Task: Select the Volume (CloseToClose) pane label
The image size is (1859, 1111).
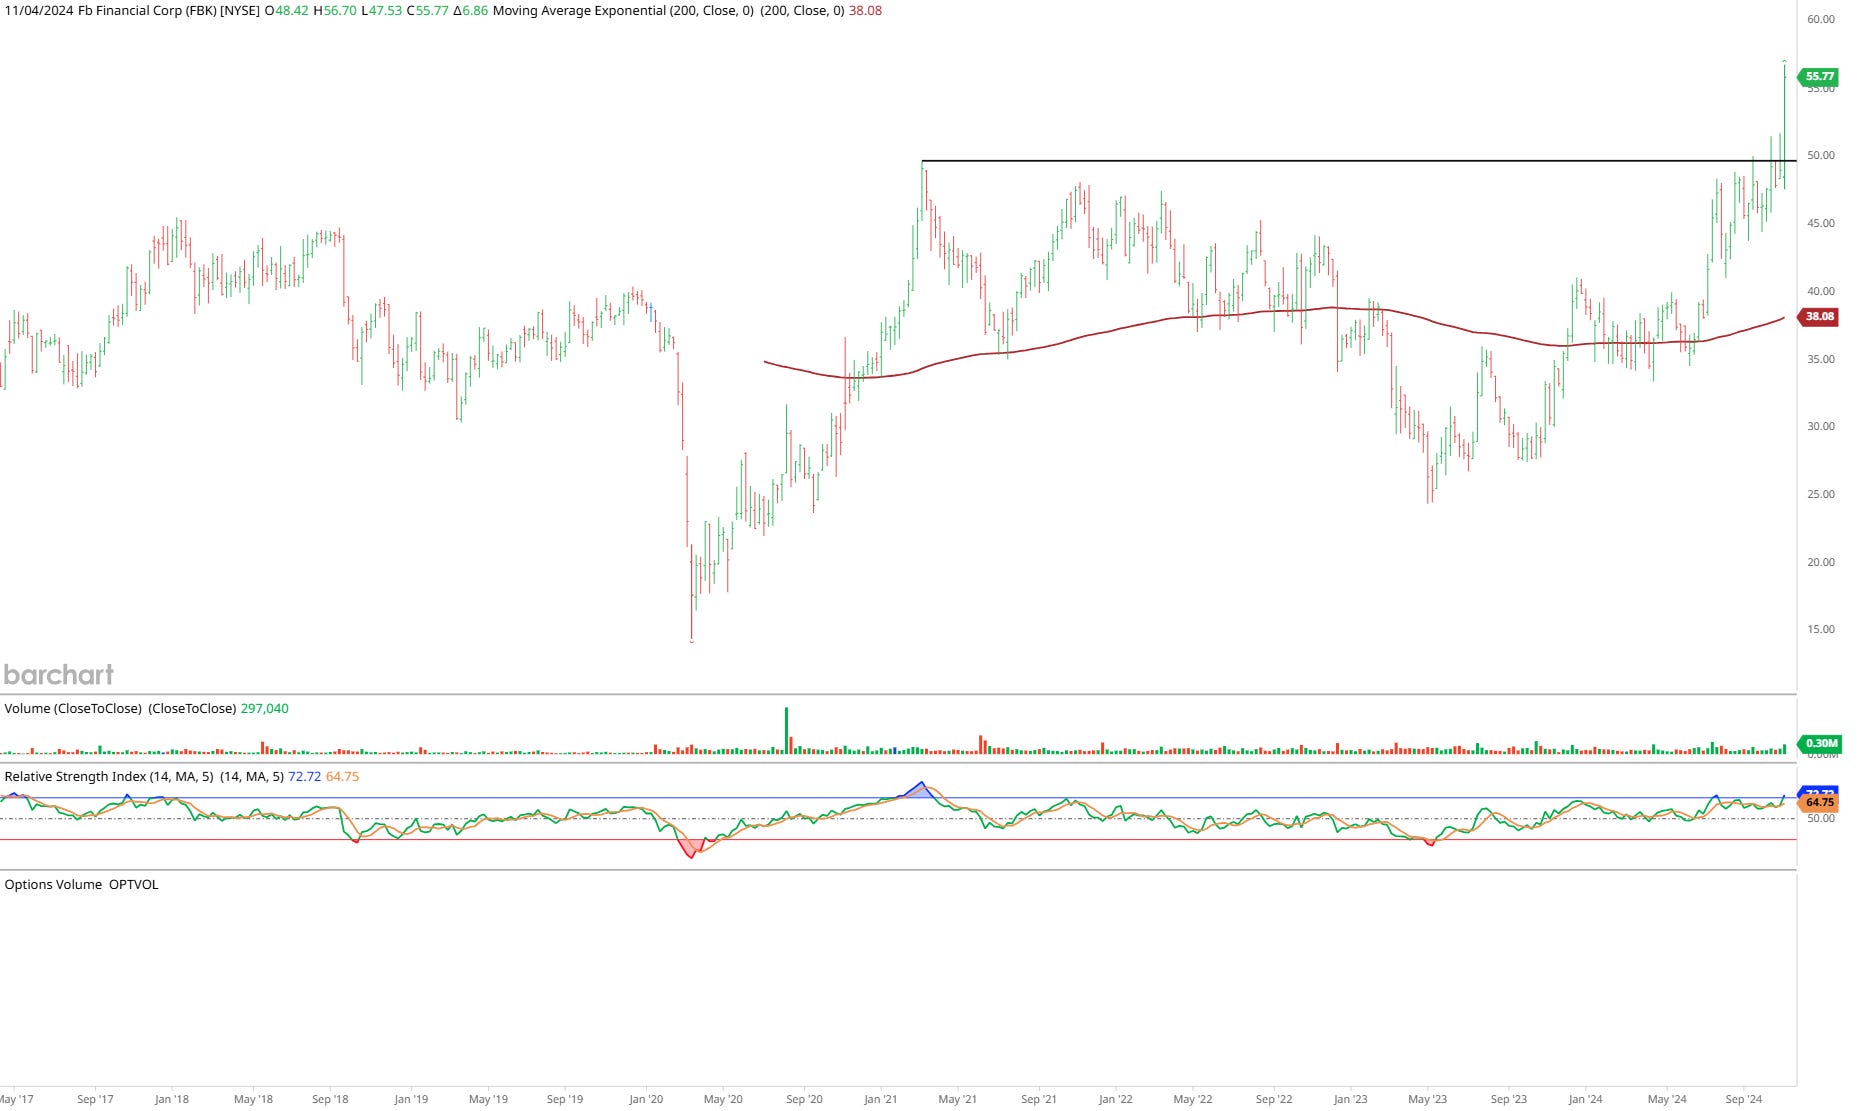Action: (x=73, y=708)
